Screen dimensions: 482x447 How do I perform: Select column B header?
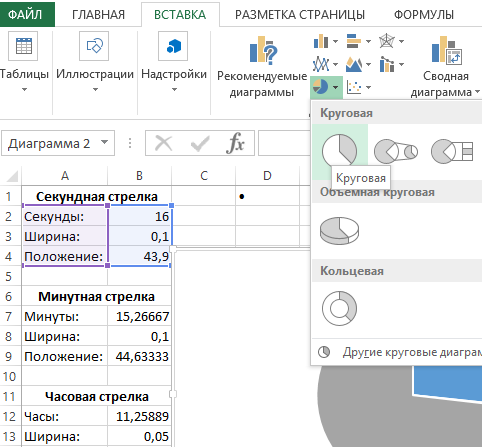point(139,175)
